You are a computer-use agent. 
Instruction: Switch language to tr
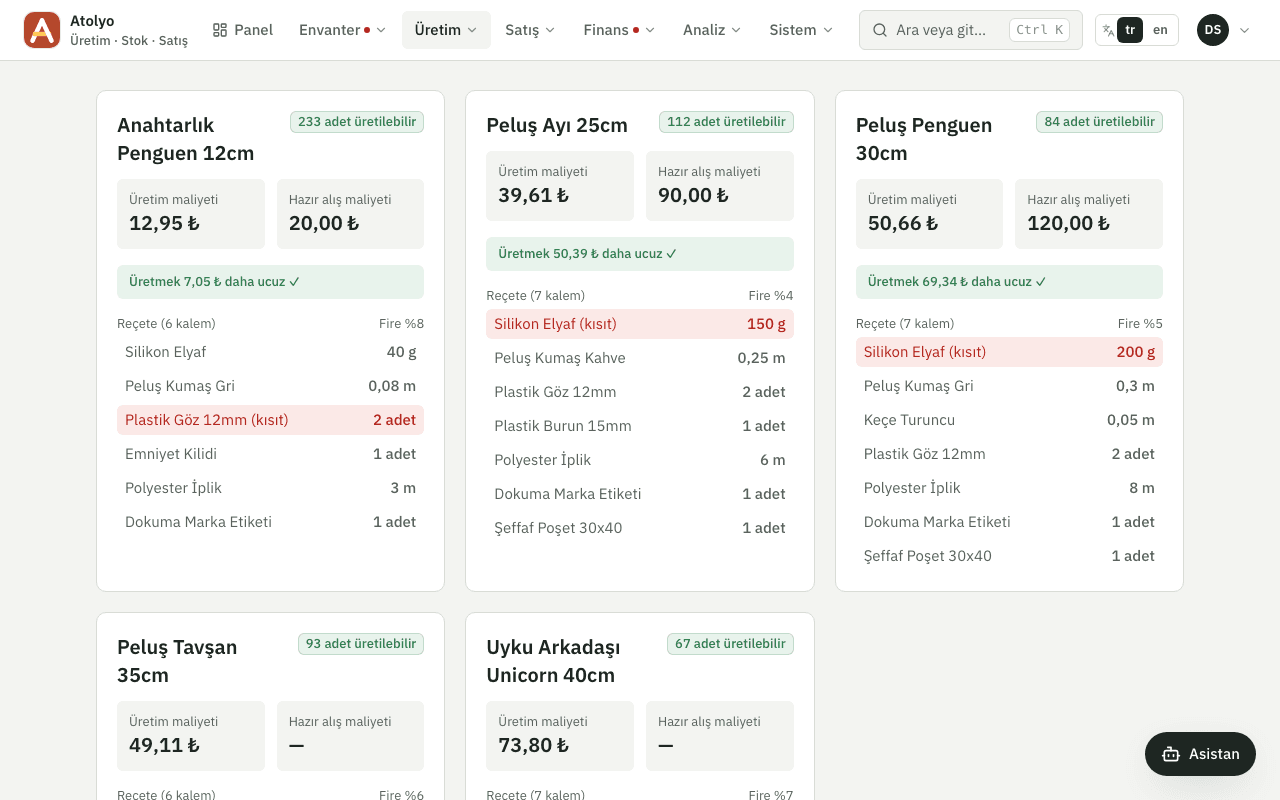tap(1130, 30)
